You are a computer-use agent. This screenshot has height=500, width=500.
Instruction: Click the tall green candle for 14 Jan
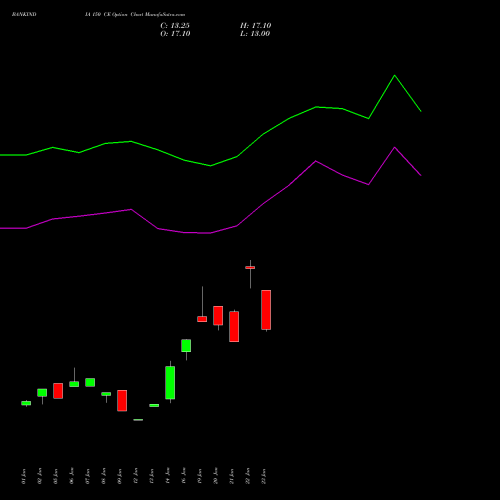170,383
